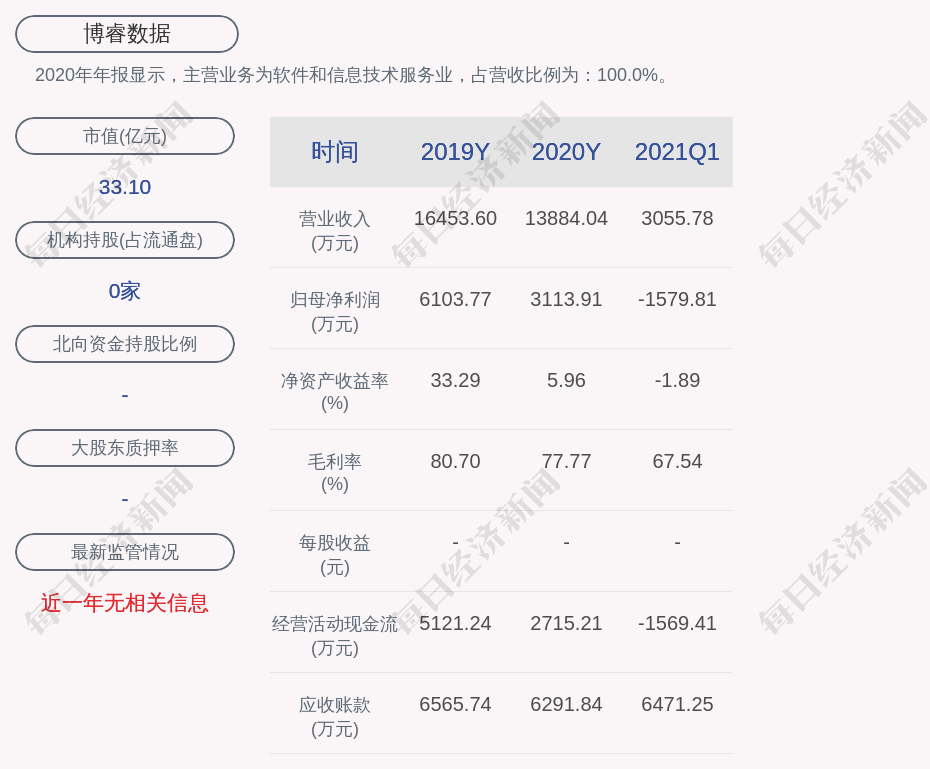Click the 营业收入(万元) row label
The image size is (930, 769).
point(335,230)
